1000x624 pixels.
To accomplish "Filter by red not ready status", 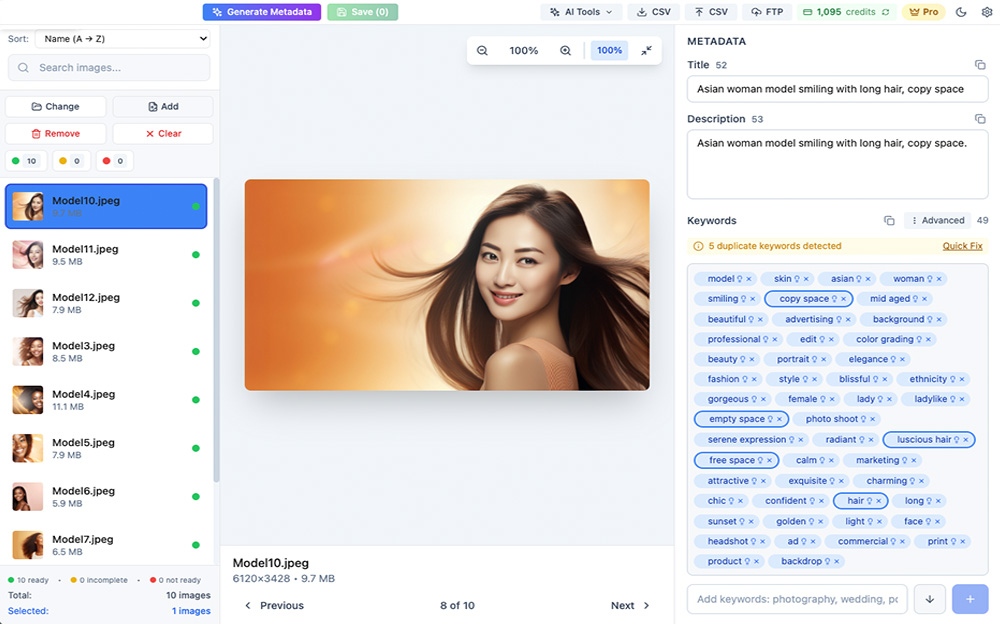I will pos(114,161).
